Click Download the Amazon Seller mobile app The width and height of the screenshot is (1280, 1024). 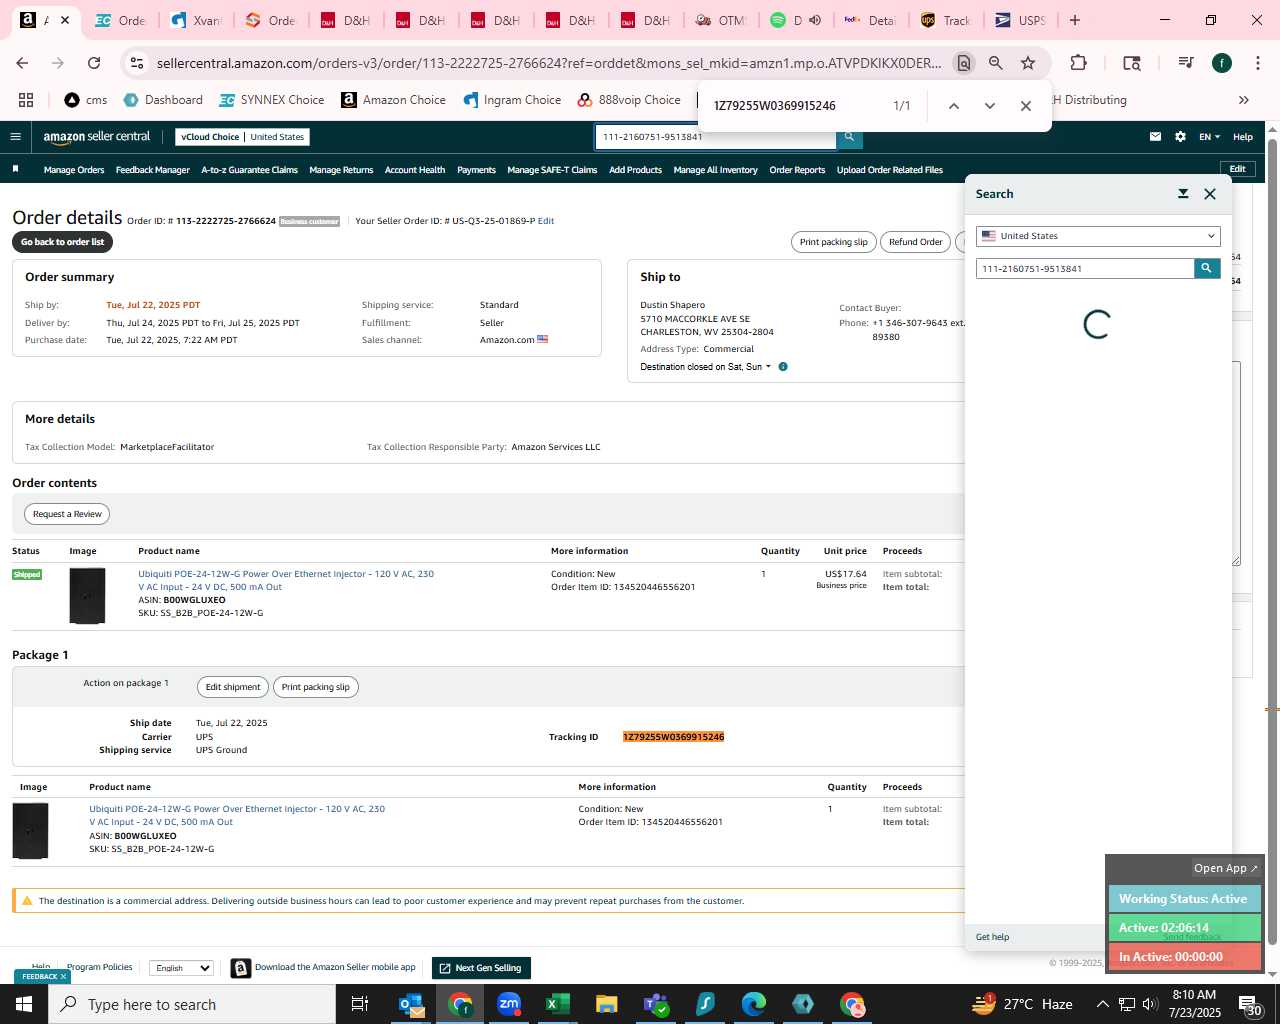334,968
